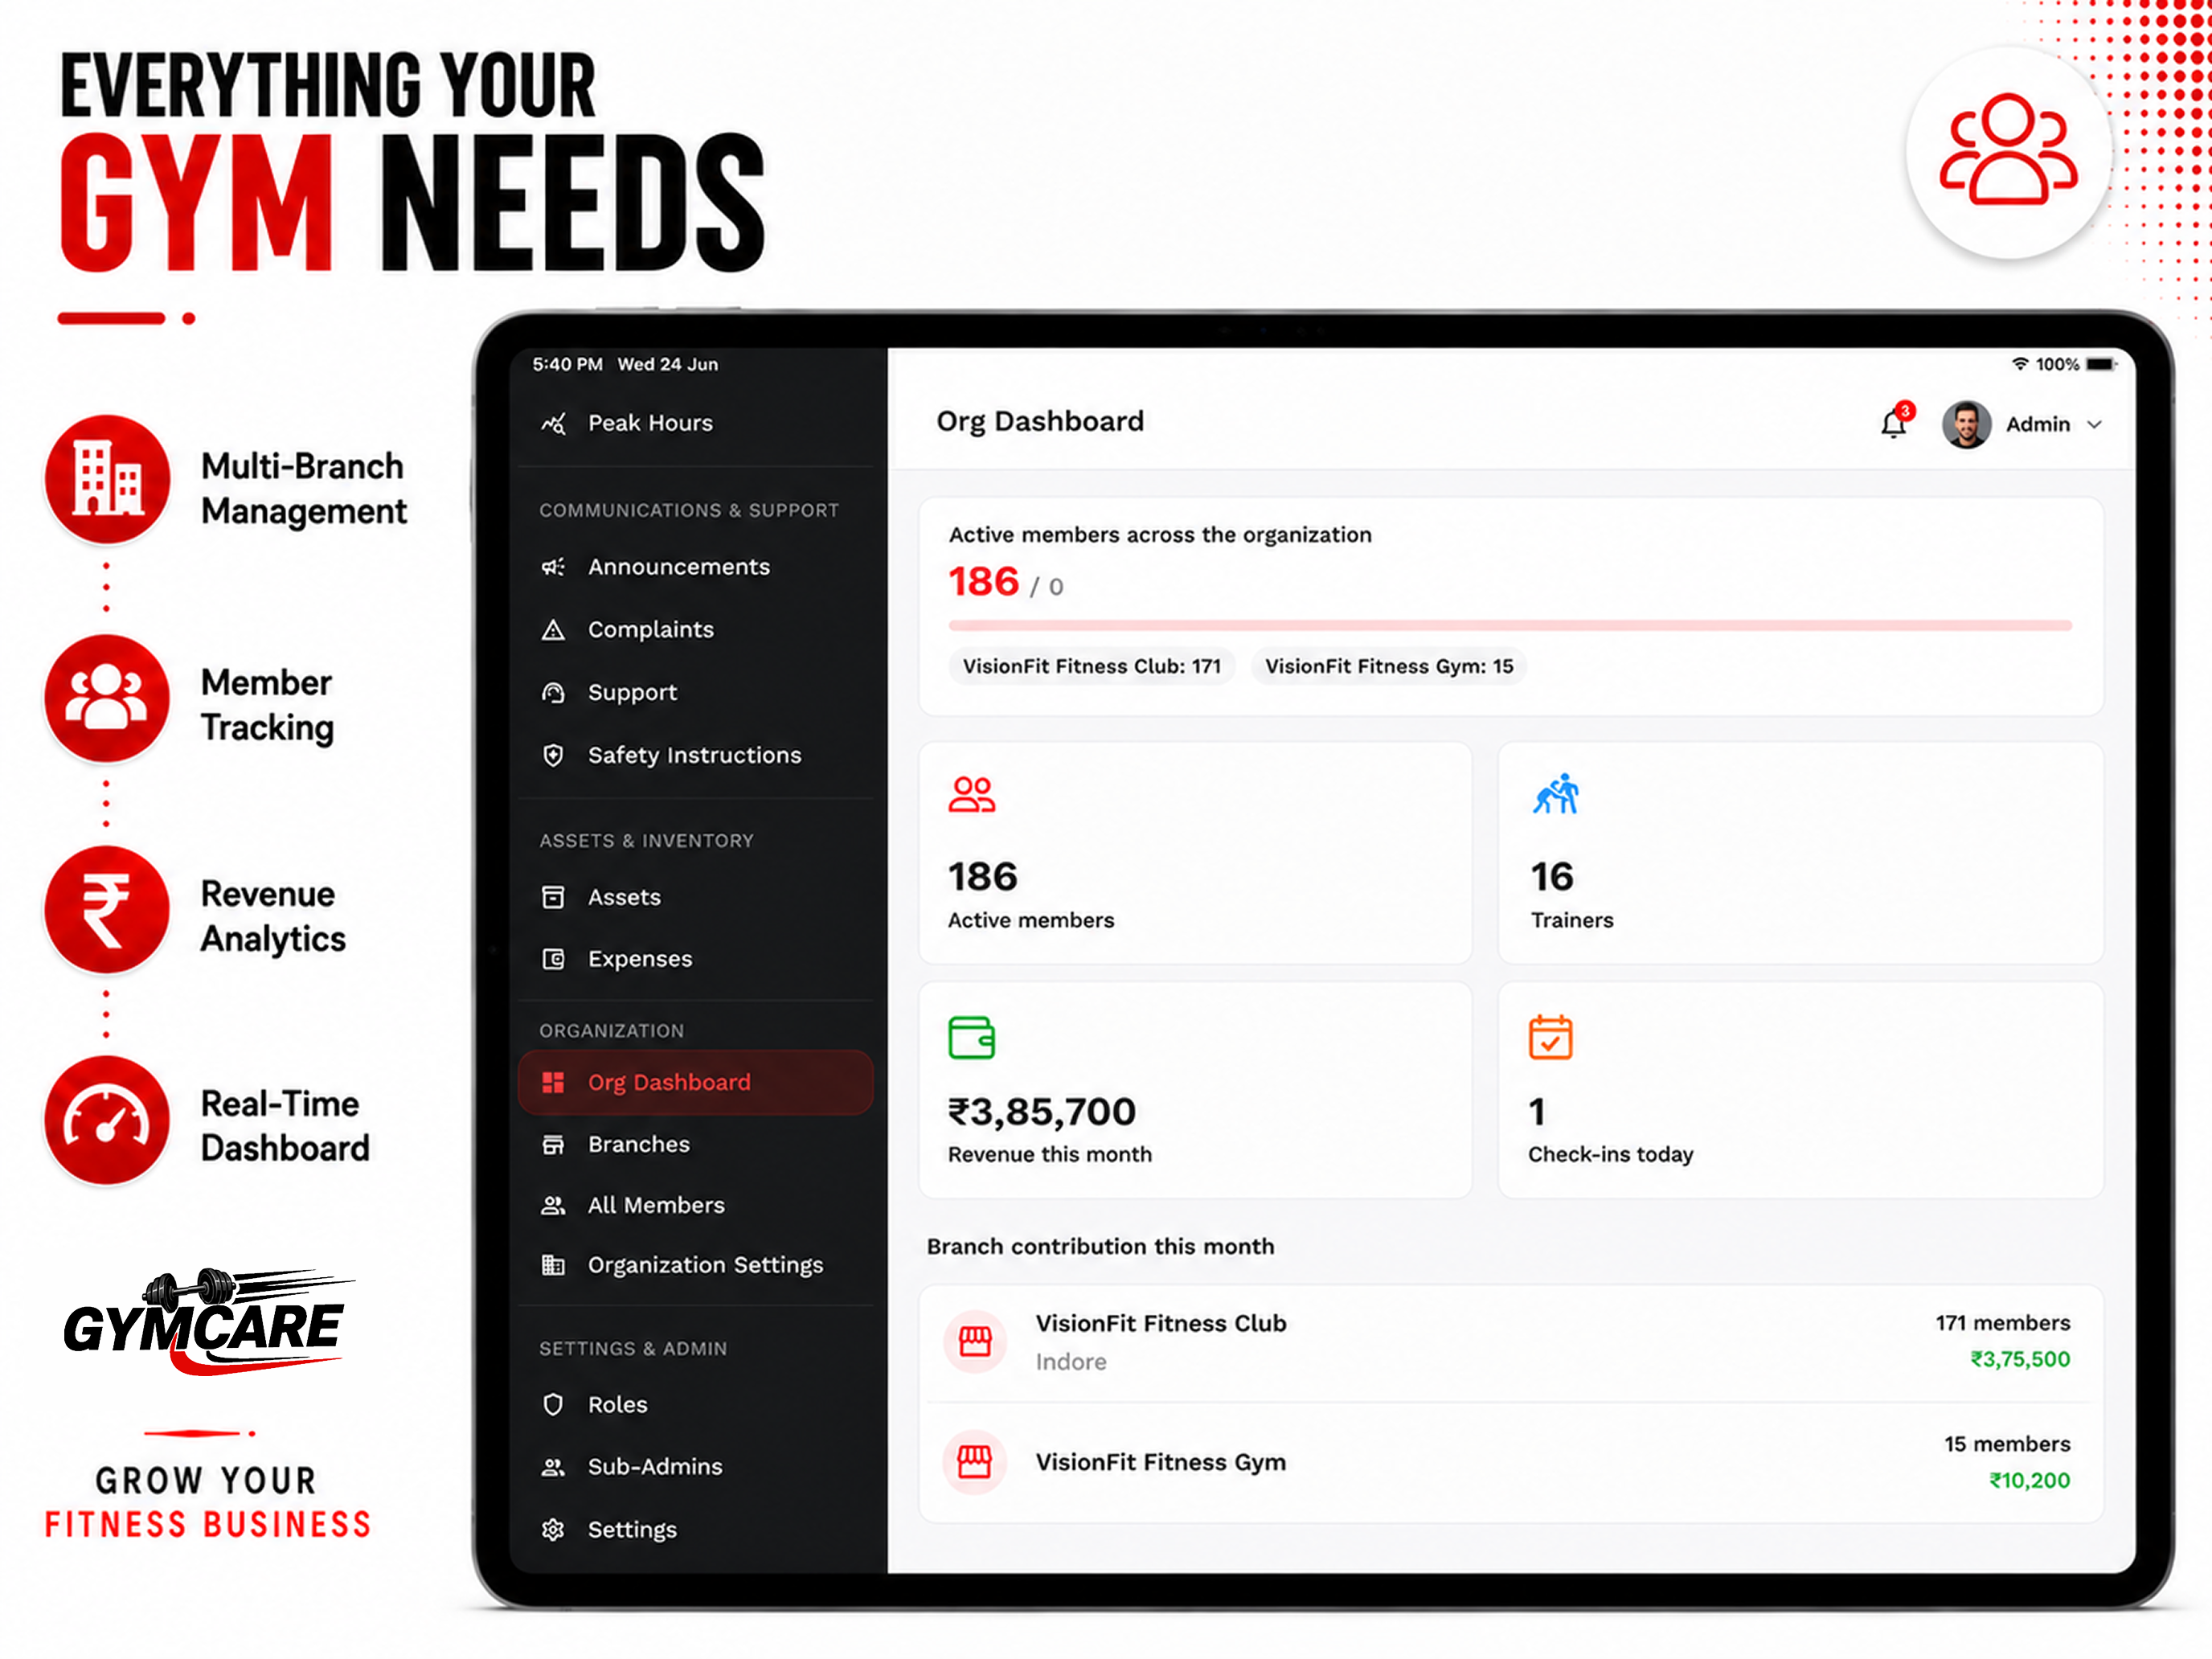Image resolution: width=2212 pixels, height=1659 pixels.
Task: Open the Organization Settings label
Action: tap(705, 1265)
